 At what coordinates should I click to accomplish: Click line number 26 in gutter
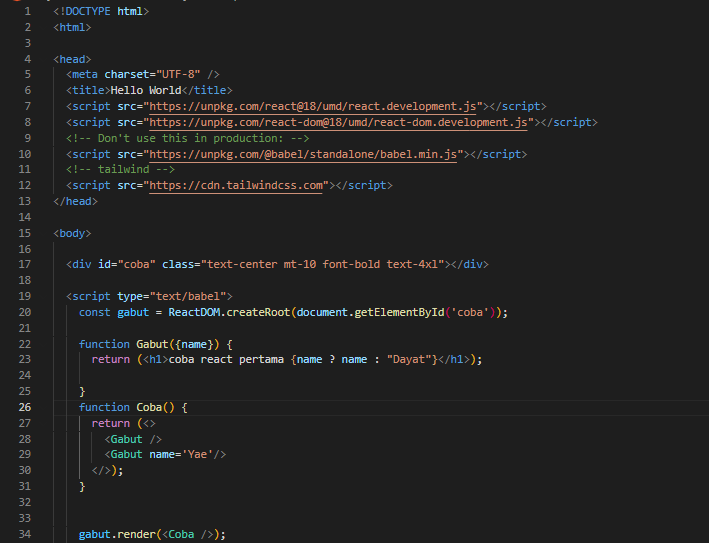click(x=25, y=407)
